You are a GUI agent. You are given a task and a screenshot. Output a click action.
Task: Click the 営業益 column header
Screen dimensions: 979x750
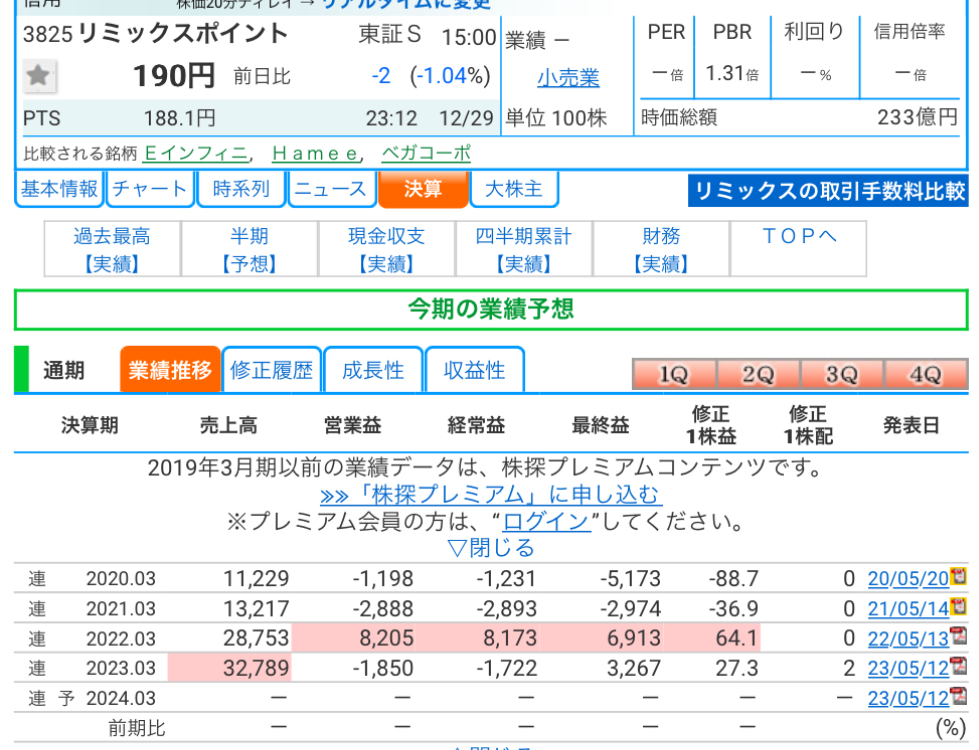352,425
